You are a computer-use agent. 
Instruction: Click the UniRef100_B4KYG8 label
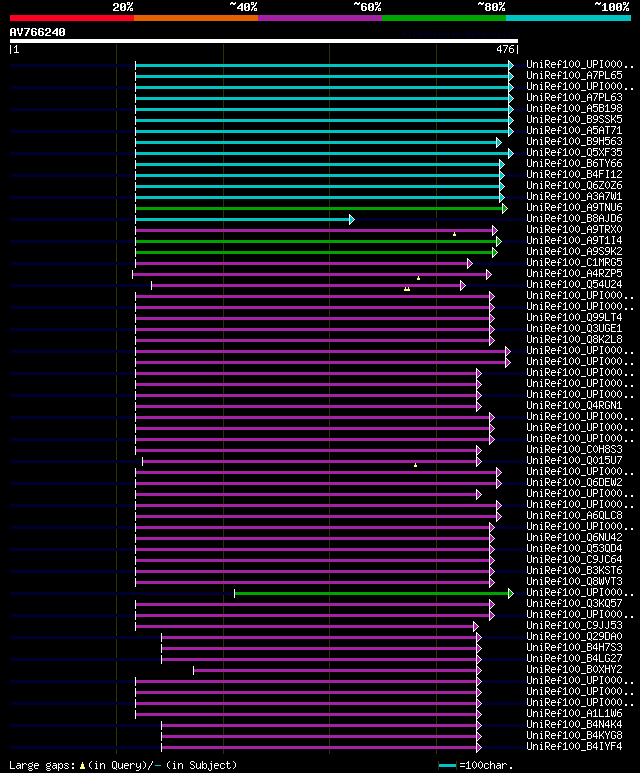point(574,736)
